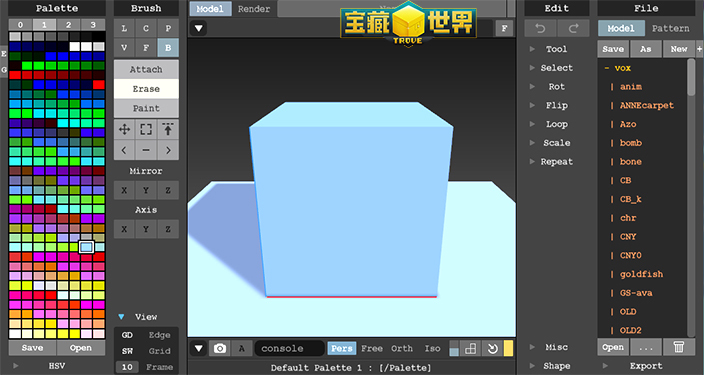This screenshot has width=704, height=375.
Task: Expand the Tool section in Edit
Action: click(x=556, y=49)
